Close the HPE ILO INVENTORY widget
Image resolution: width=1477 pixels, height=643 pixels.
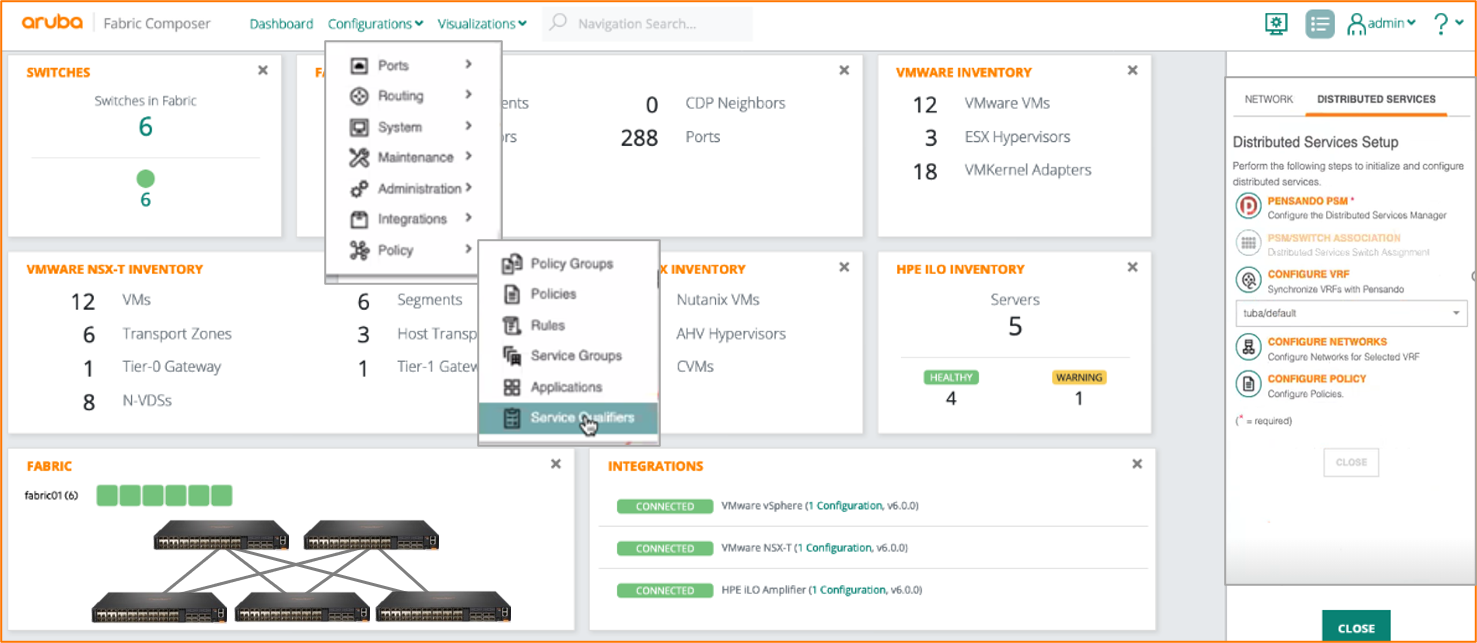point(1132,267)
